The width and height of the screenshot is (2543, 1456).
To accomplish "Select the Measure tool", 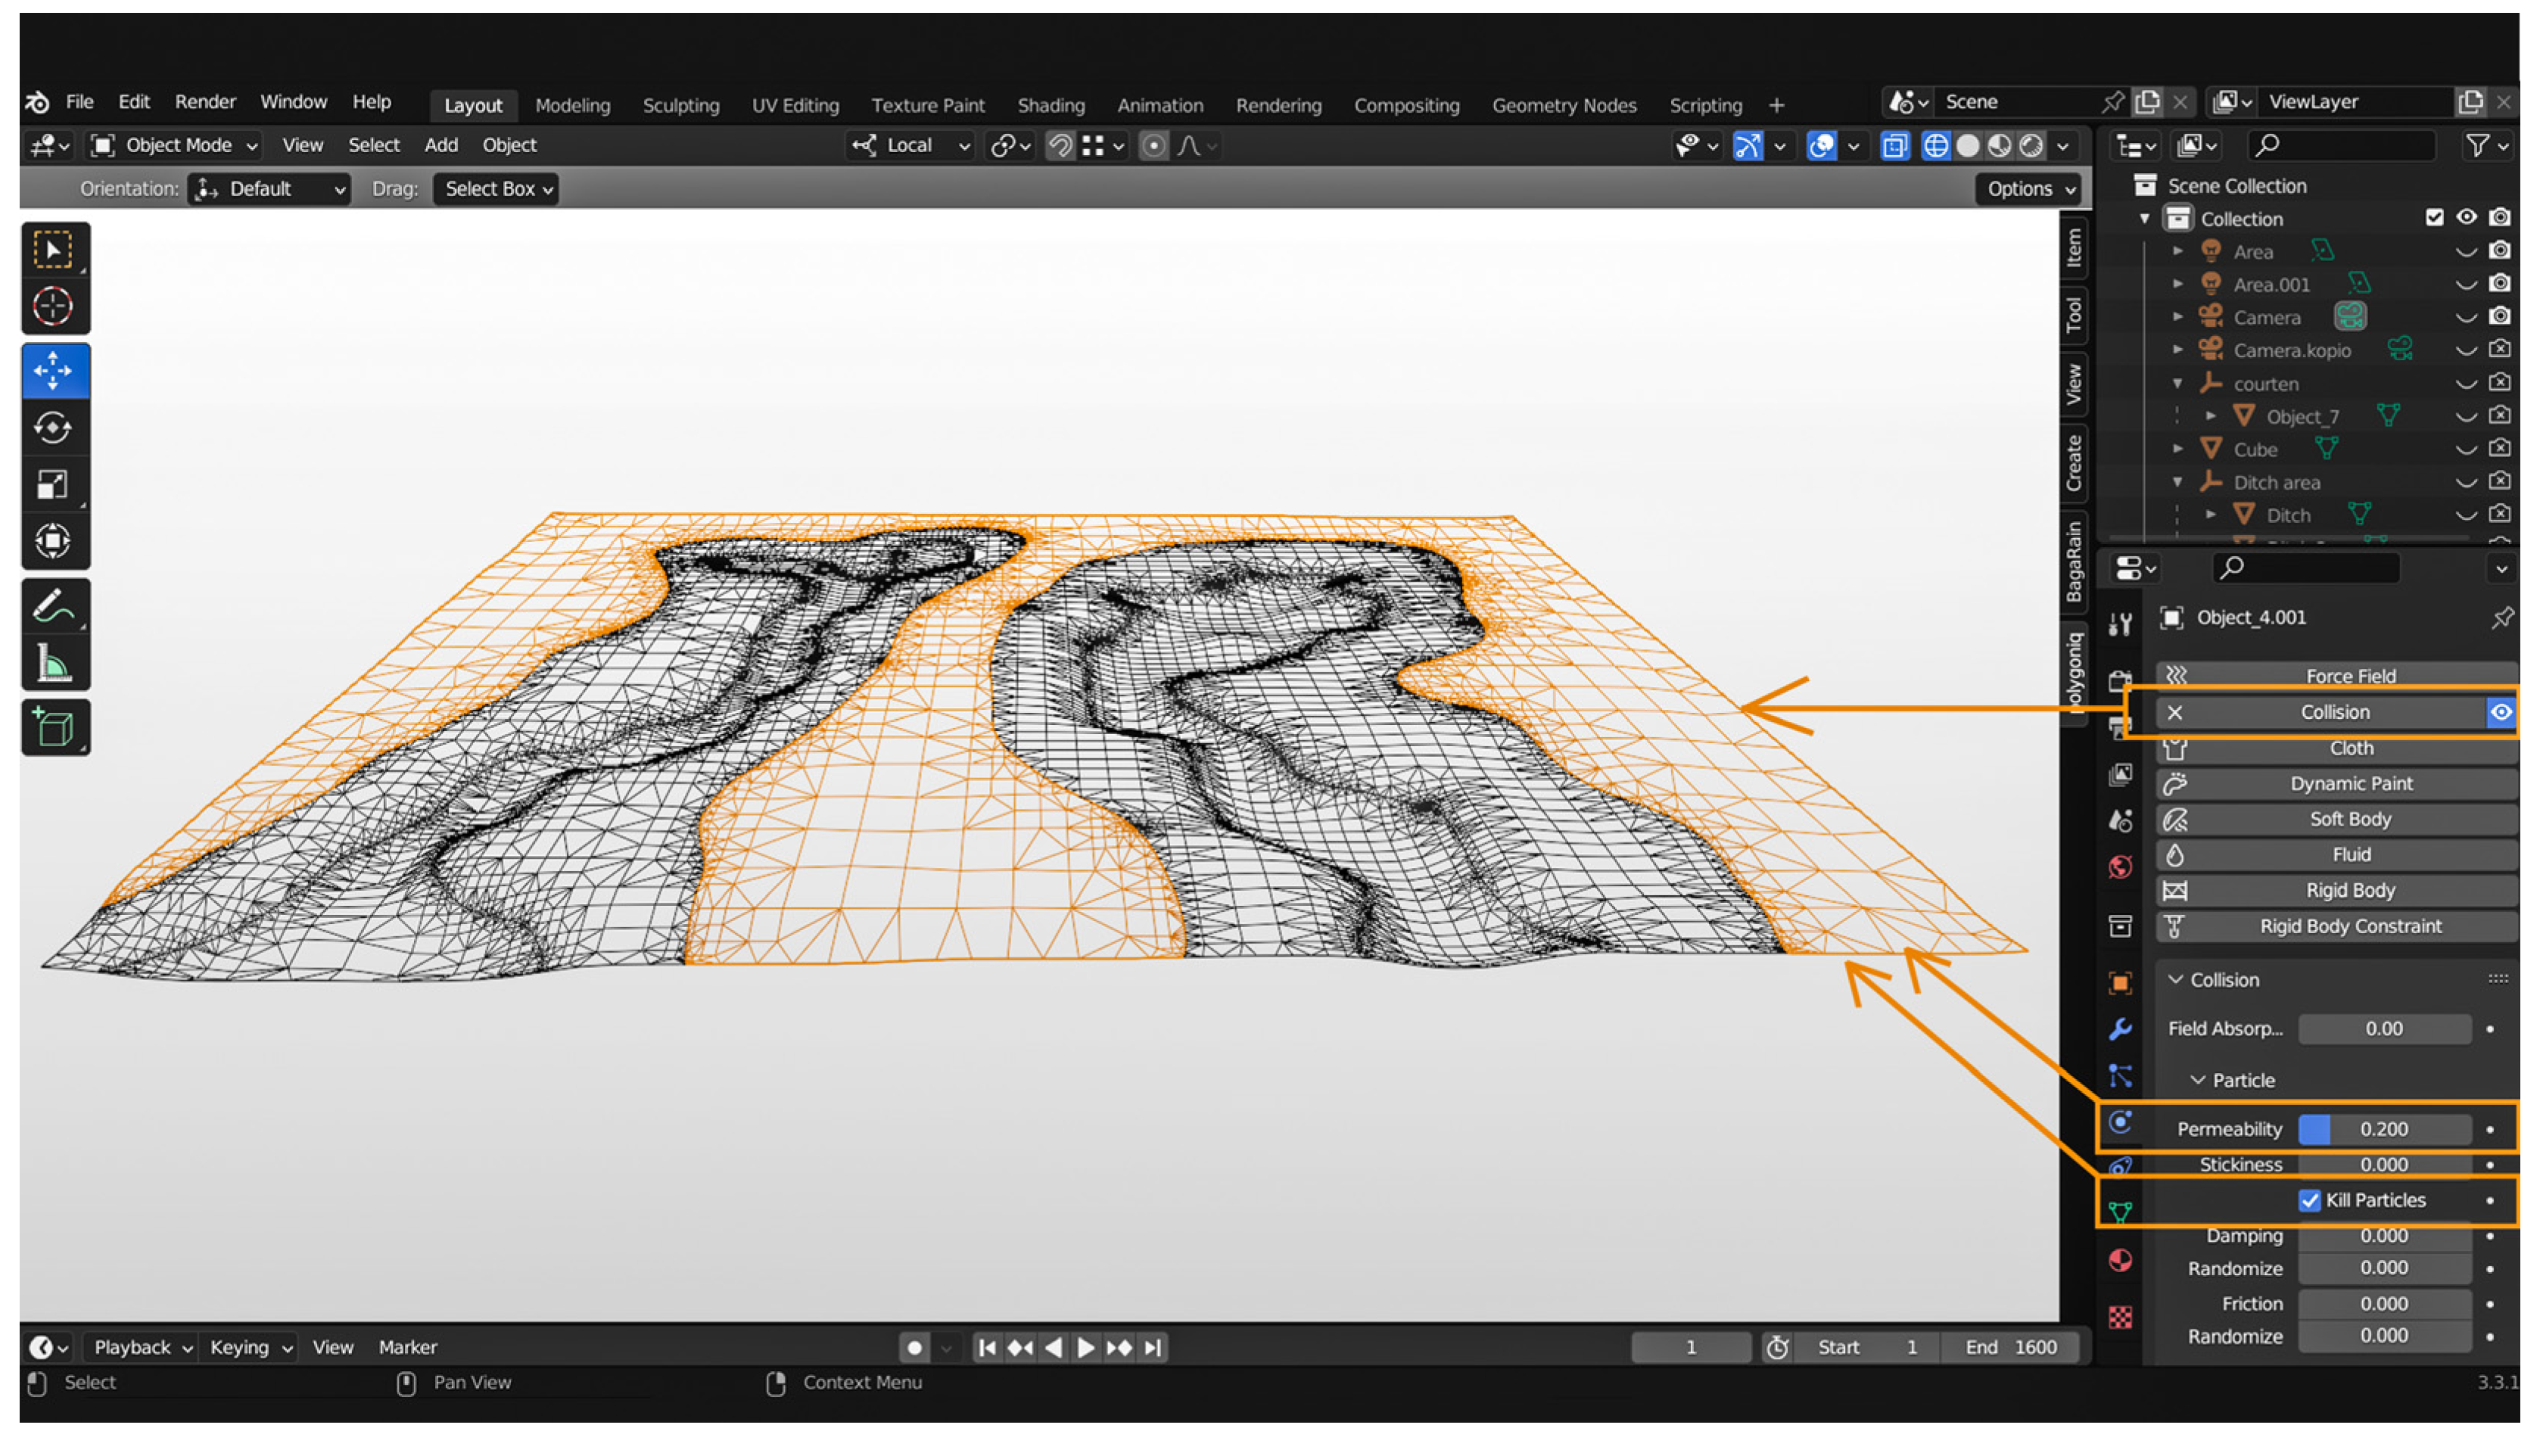I will click(54, 664).
